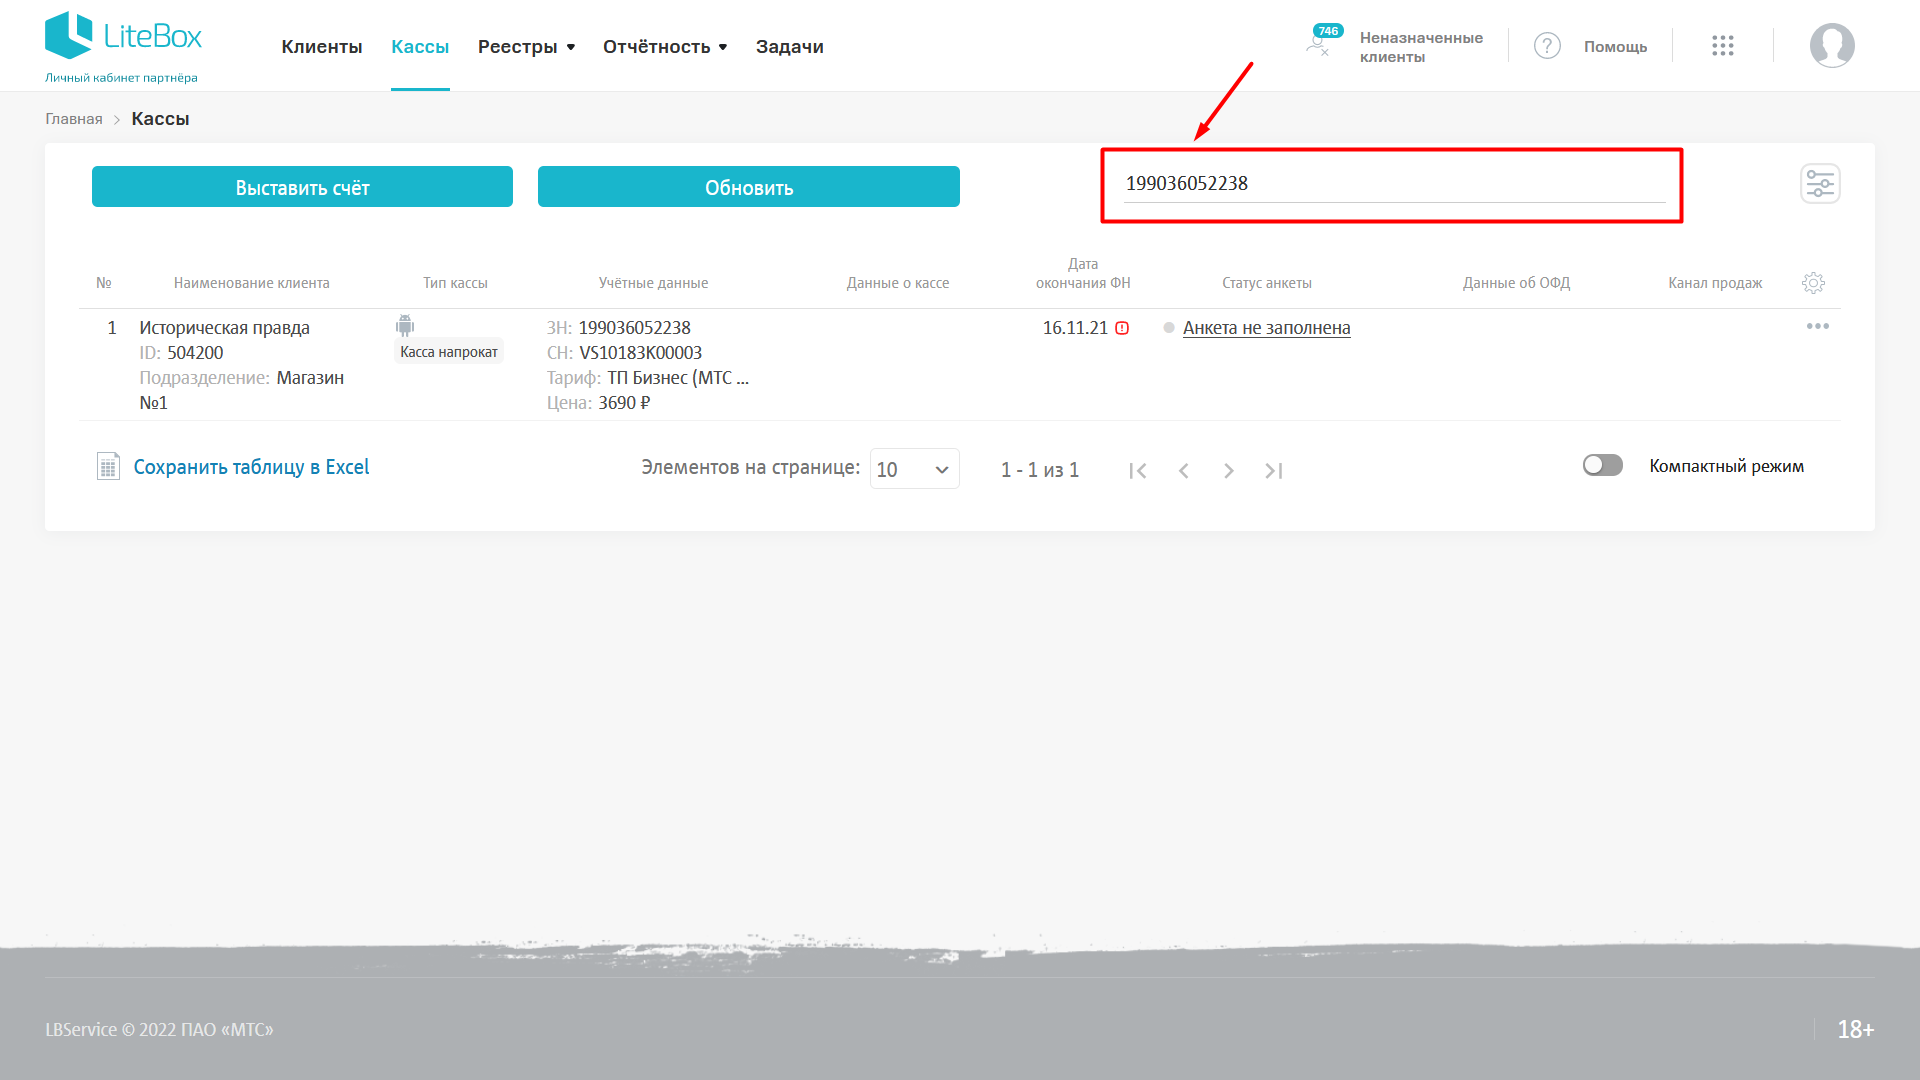Click Историческая правда client name
This screenshot has height=1080, width=1920.
(224, 328)
